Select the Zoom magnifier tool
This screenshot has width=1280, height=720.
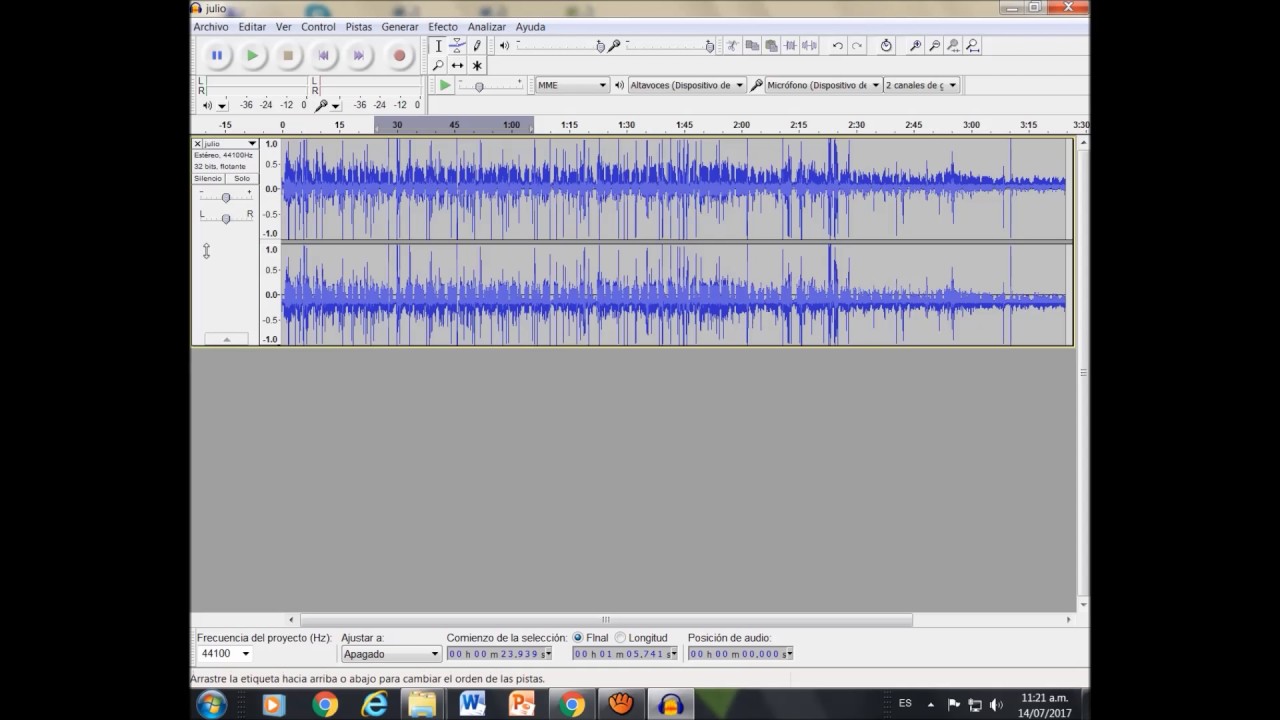[438, 65]
